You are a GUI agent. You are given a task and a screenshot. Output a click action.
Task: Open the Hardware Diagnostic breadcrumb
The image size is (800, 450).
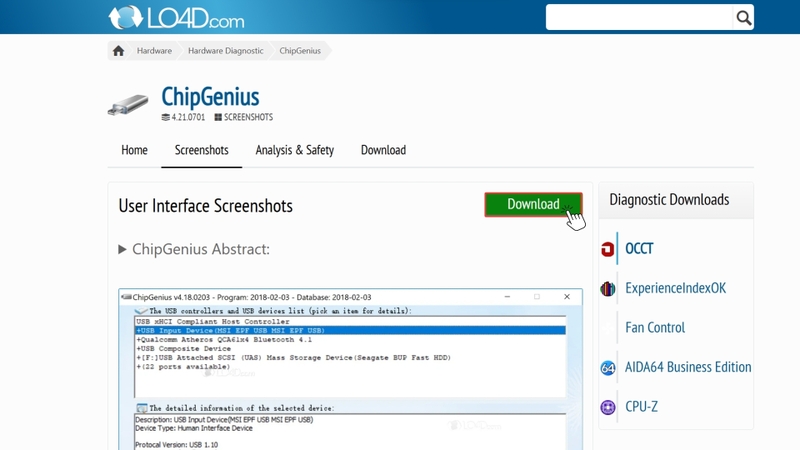[226, 51]
